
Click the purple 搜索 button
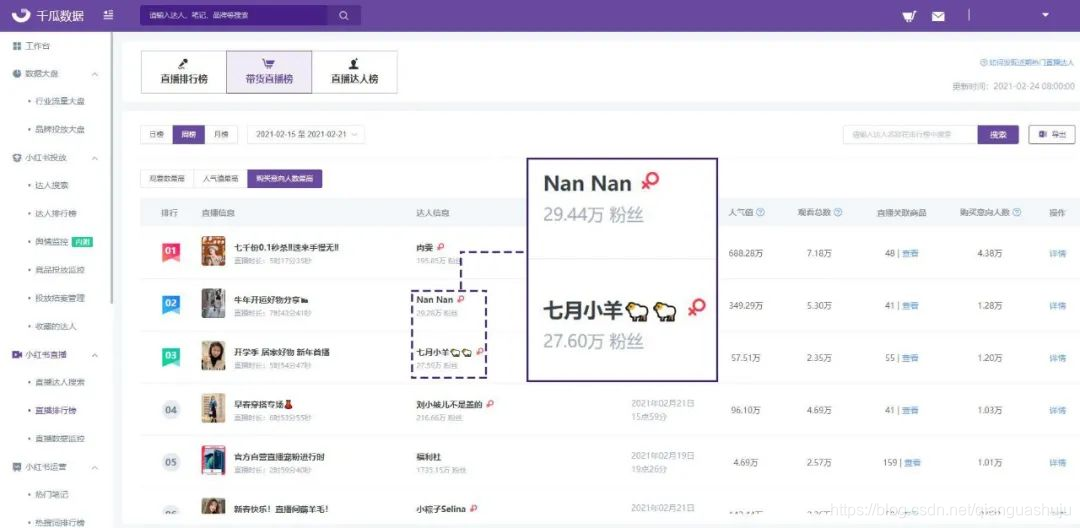point(998,134)
